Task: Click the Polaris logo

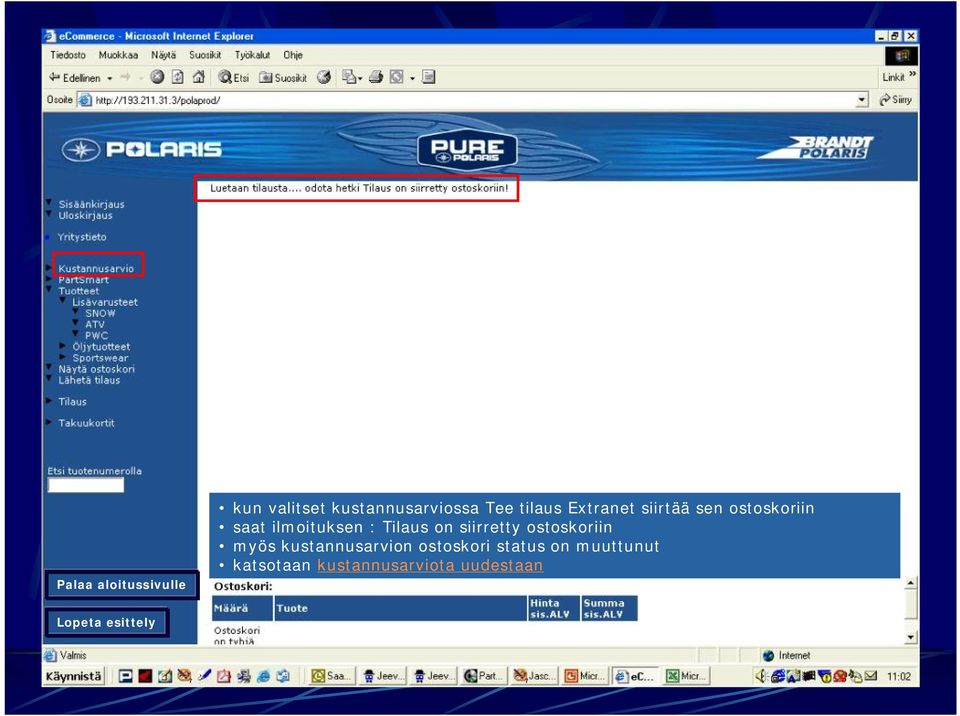Action: pos(141,149)
